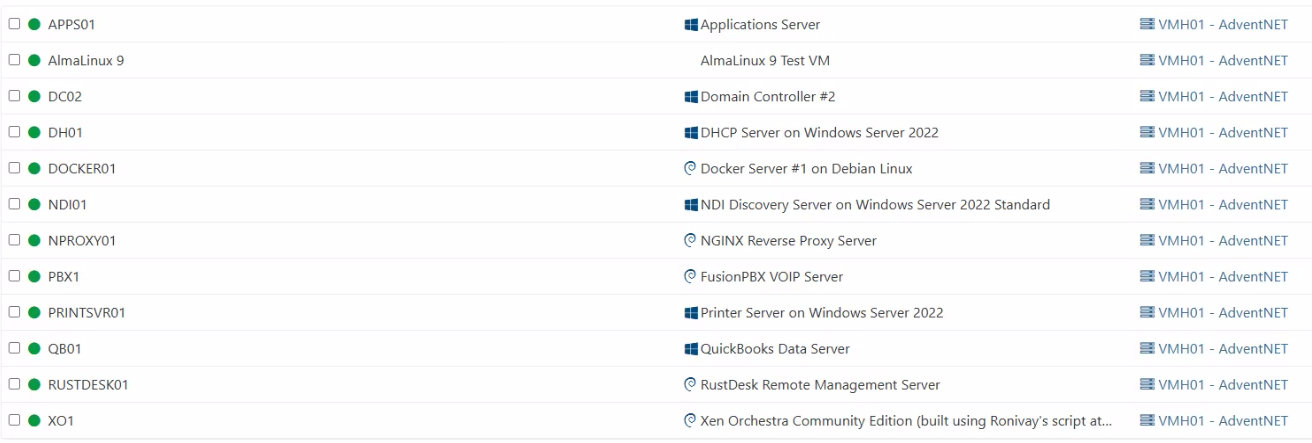Select the DH01 row checkbox
The height and width of the screenshot is (443, 1312).
tap(14, 132)
